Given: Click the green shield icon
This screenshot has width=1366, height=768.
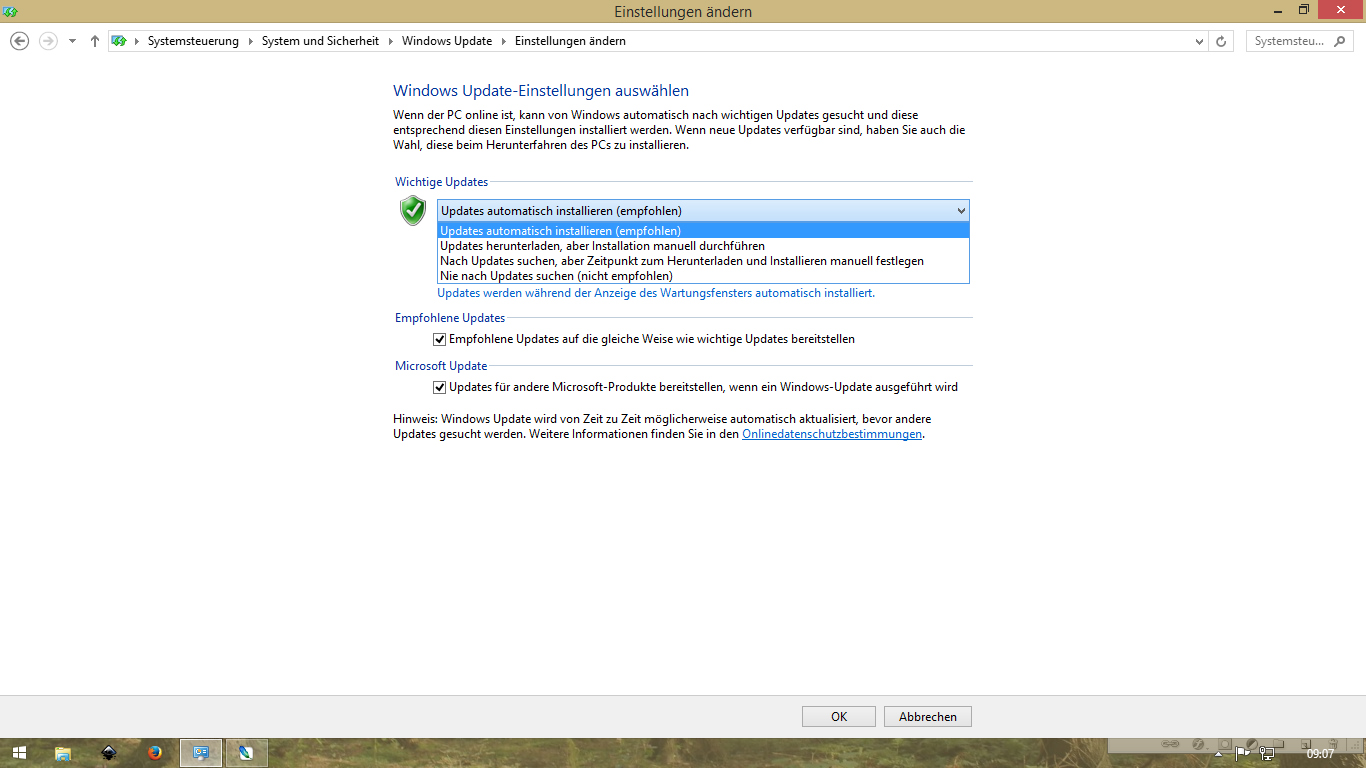Looking at the screenshot, I should [x=413, y=210].
